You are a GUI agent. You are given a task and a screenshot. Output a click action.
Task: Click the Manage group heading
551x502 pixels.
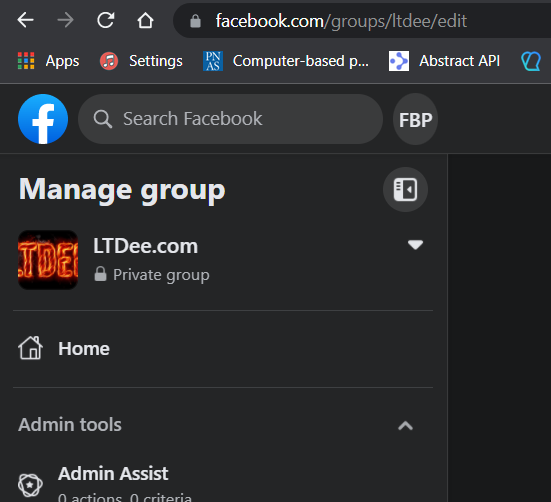point(122,190)
